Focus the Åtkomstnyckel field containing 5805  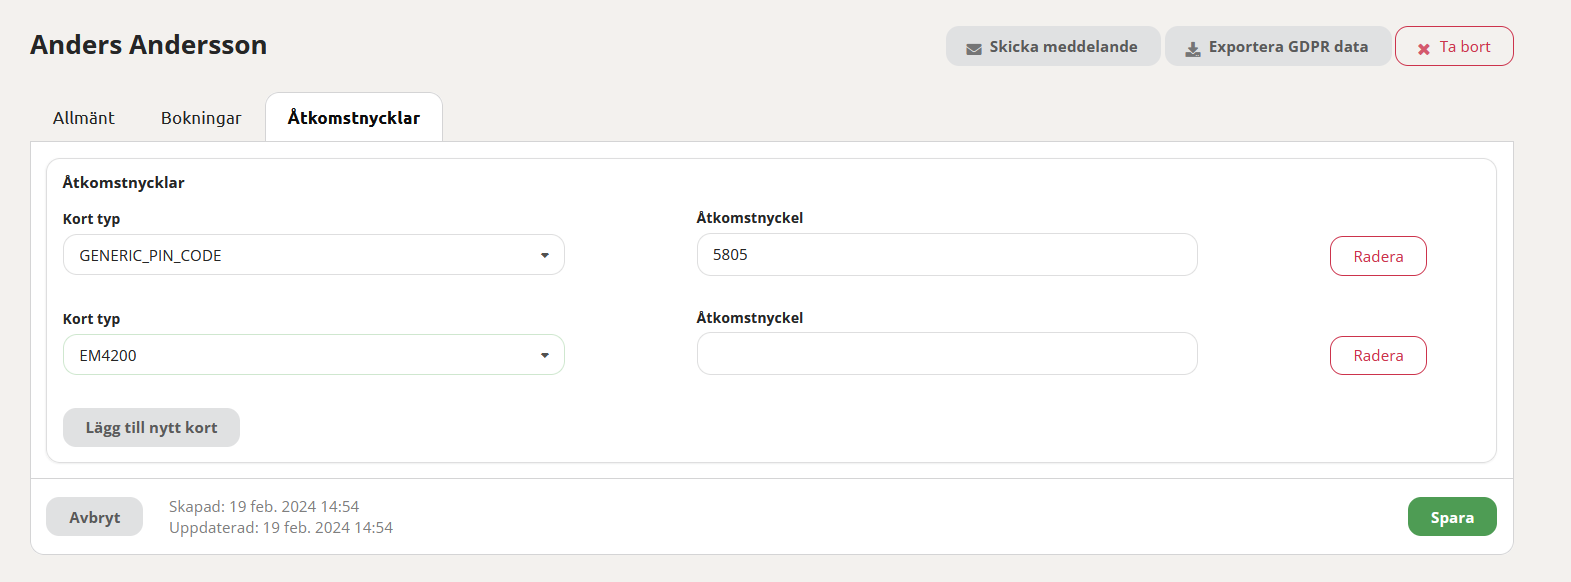[x=947, y=254]
